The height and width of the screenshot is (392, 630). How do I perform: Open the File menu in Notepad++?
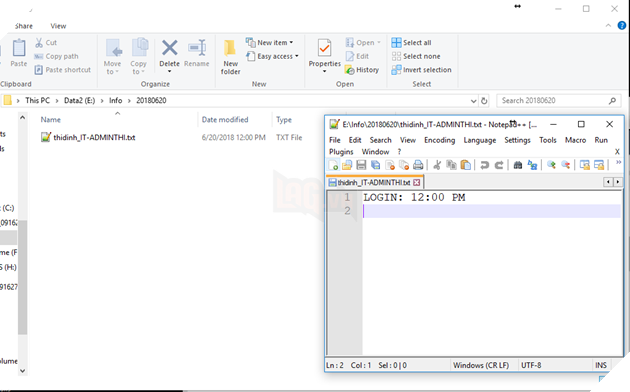(335, 140)
